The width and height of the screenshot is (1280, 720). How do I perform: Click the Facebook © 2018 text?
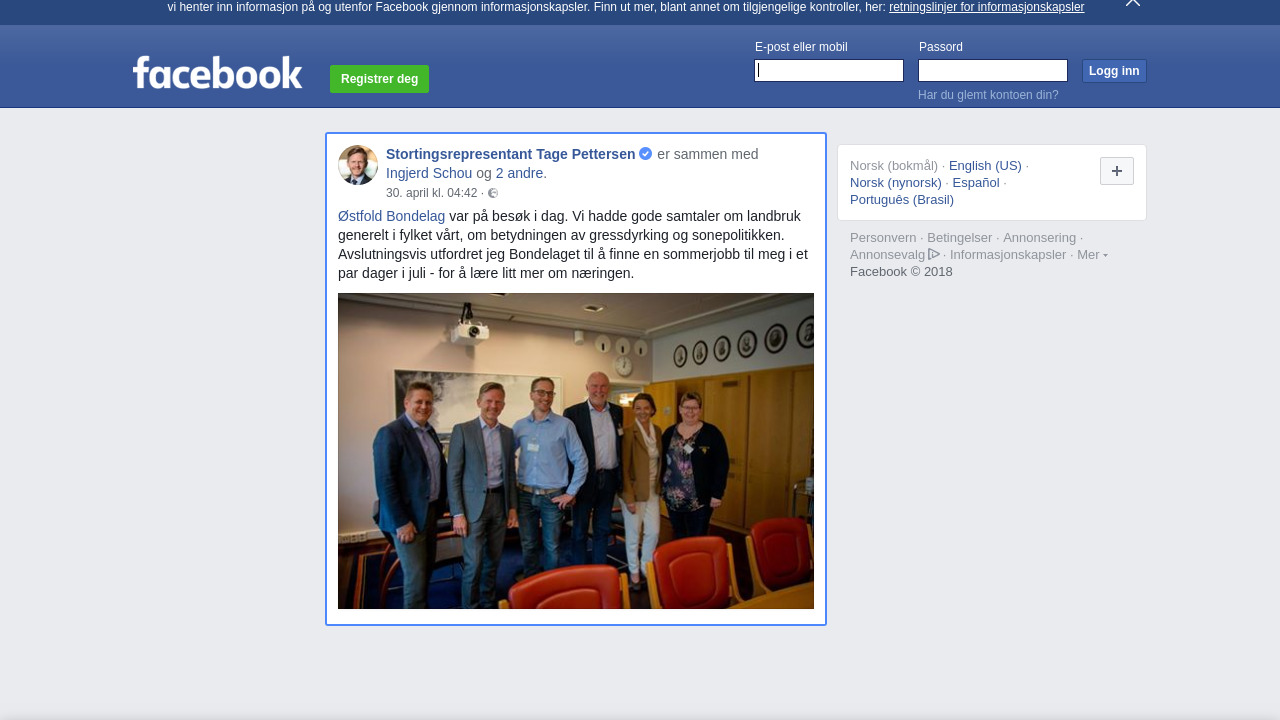pyautogui.click(x=901, y=272)
